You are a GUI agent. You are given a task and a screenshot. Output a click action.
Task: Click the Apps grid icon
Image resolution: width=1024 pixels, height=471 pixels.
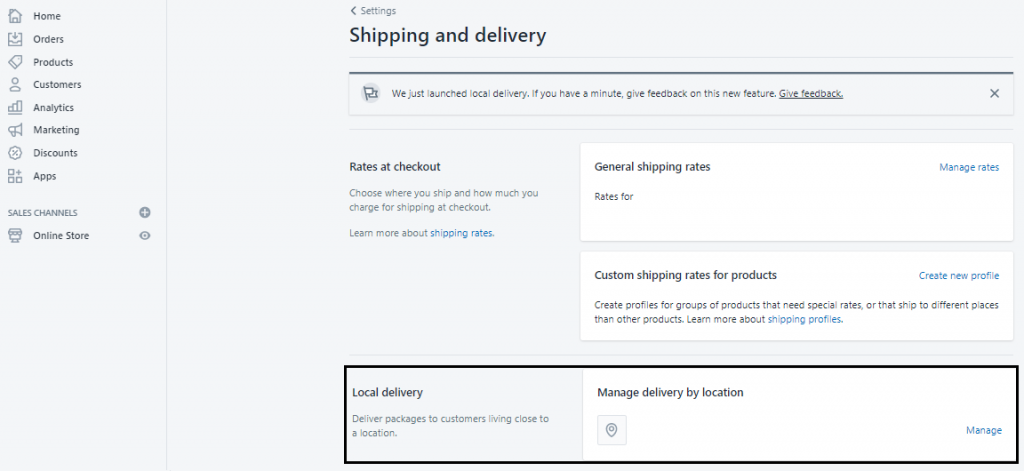point(15,176)
